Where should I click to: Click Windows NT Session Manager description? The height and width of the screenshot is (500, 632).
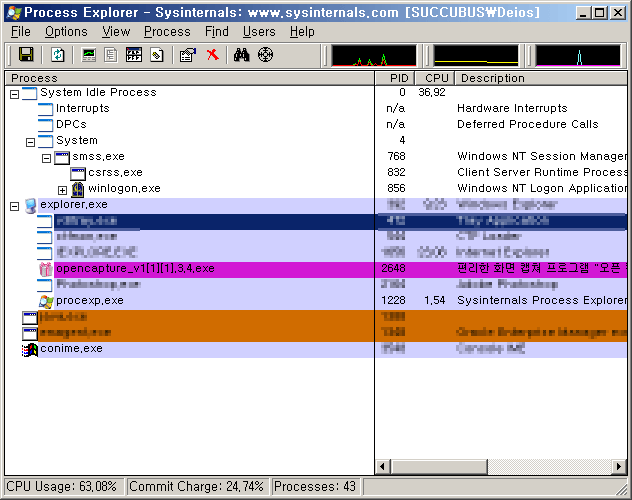pos(542,156)
